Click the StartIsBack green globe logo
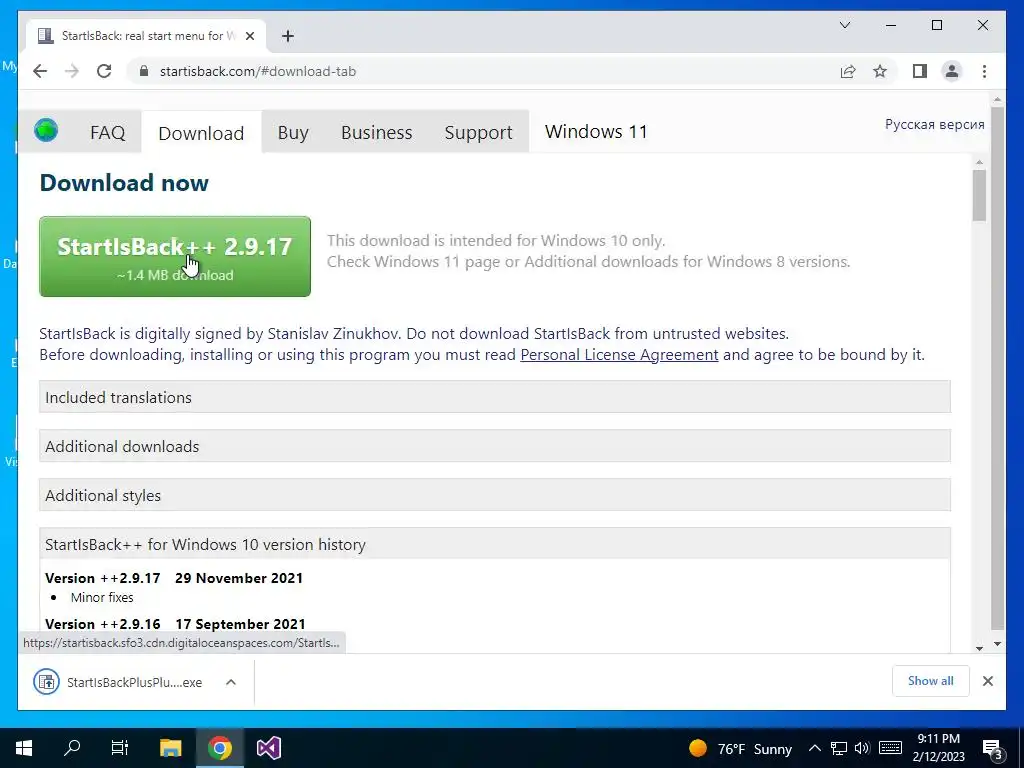Image resolution: width=1024 pixels, height=768 pixels. point(46,130)
